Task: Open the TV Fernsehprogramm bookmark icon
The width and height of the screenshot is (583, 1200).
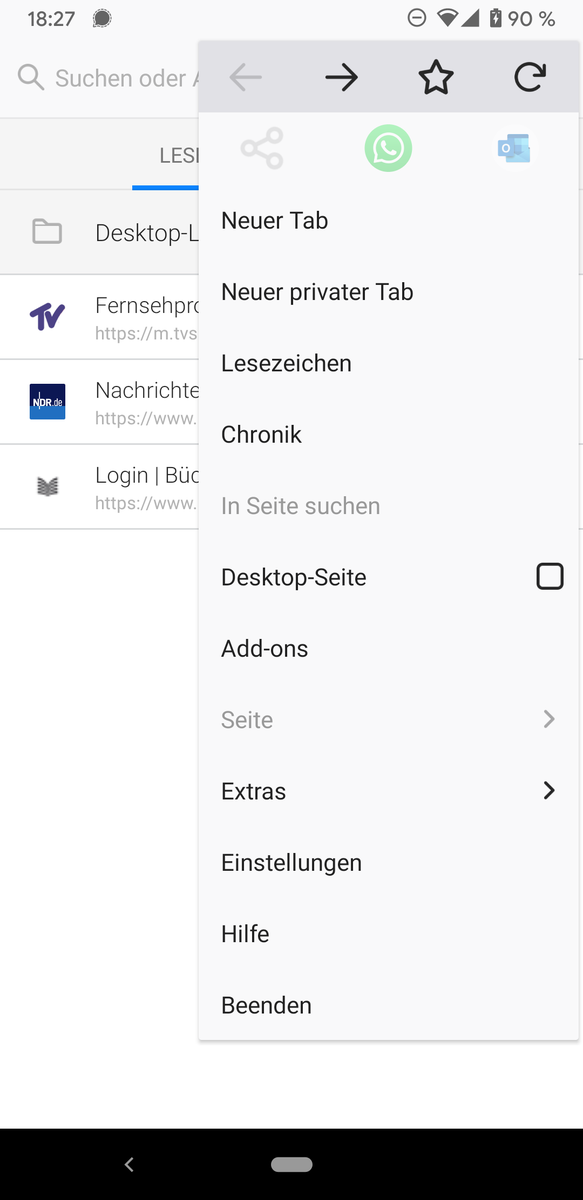Action: tap(47, 317)
